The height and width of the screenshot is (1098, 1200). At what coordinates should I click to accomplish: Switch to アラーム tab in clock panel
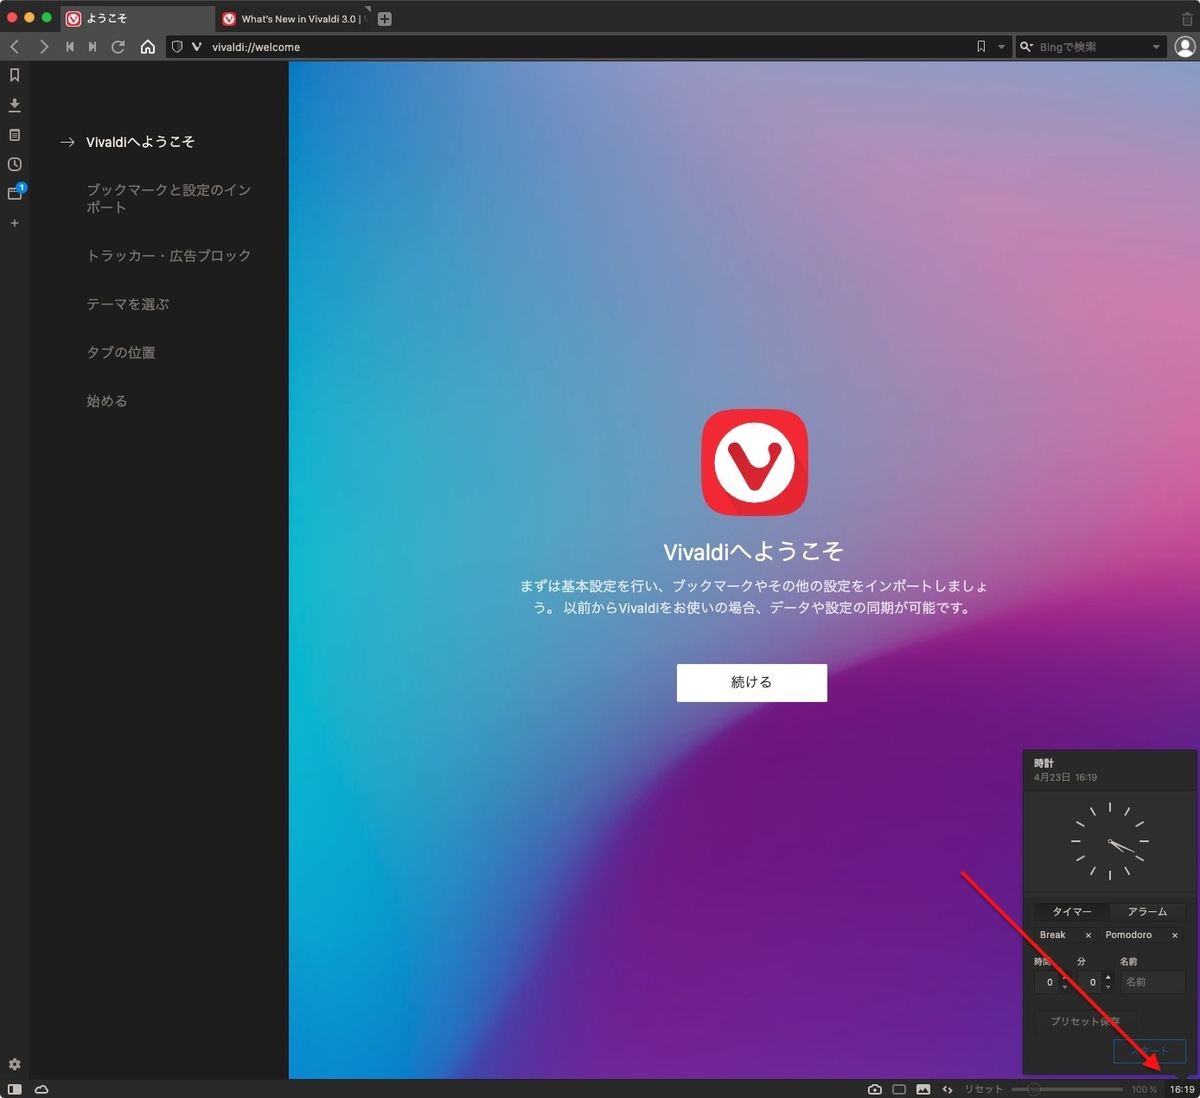click(1147, 912)
